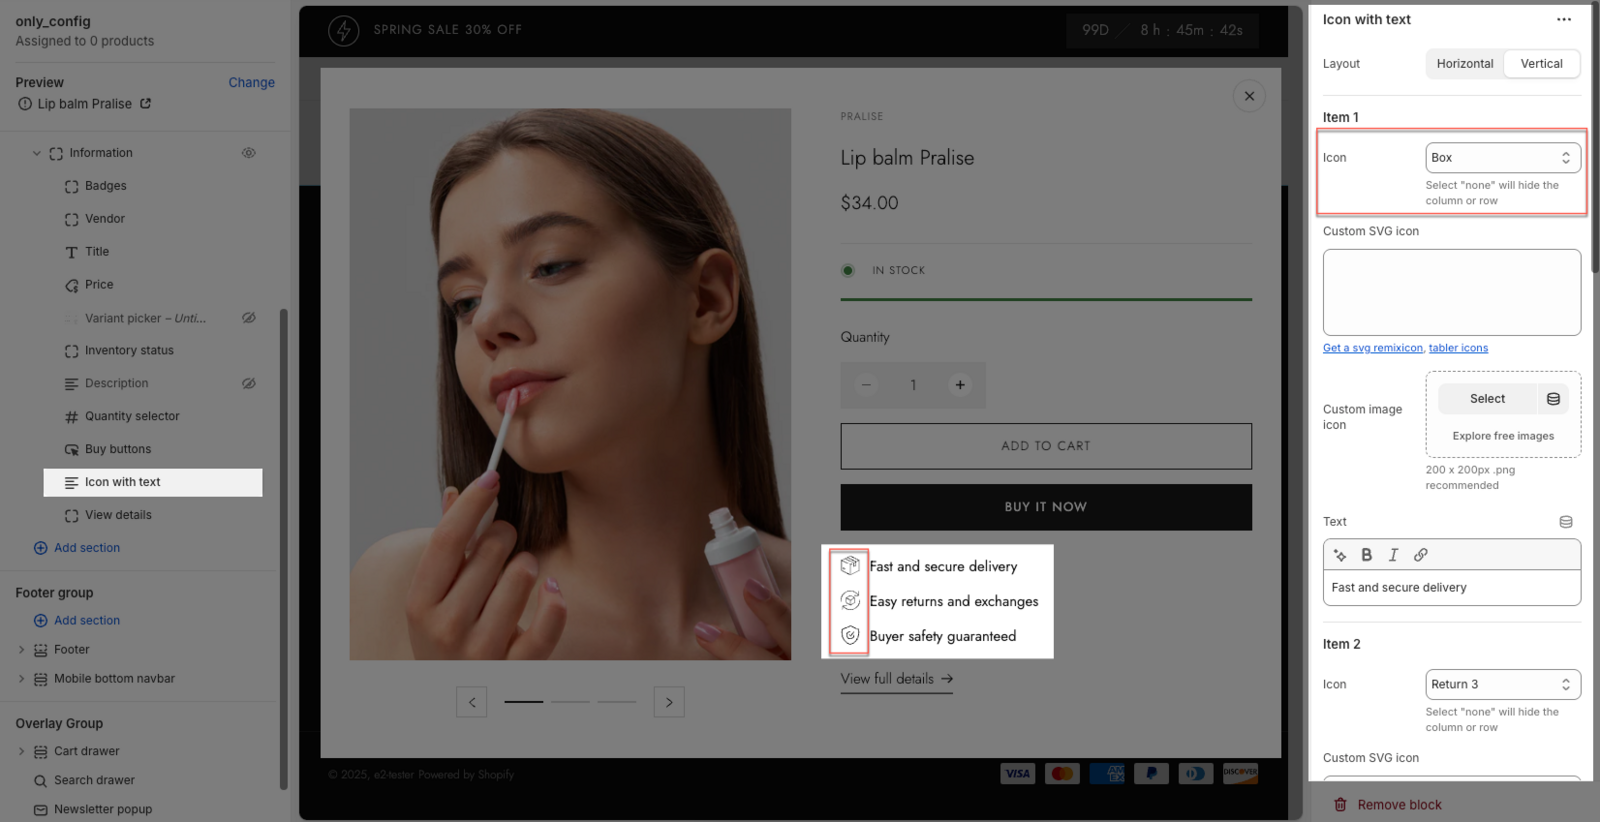Open the Item 2 Icon dropdown
This screenshot has height=822, width=1600.
(1502, 685)
